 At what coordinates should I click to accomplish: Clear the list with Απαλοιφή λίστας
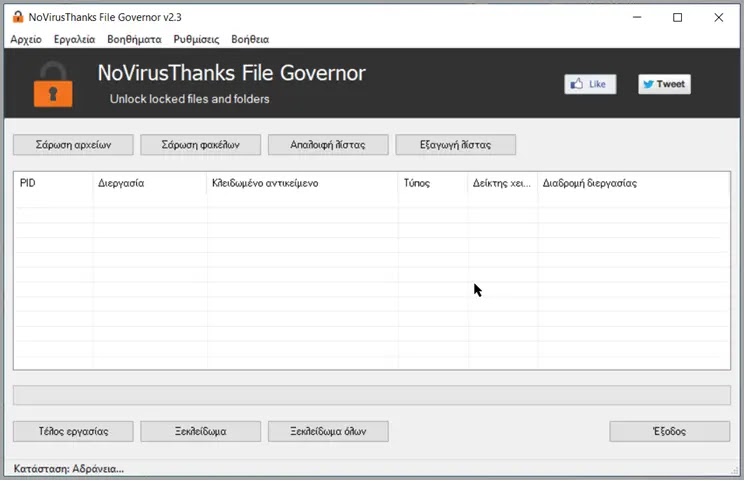coord(328,145)
